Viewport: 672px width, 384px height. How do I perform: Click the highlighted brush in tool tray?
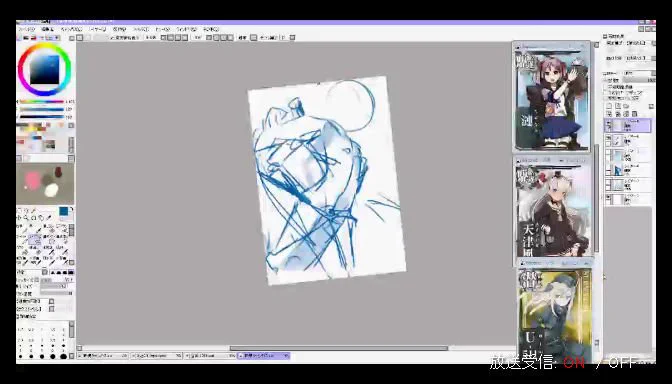coord(34,240)
